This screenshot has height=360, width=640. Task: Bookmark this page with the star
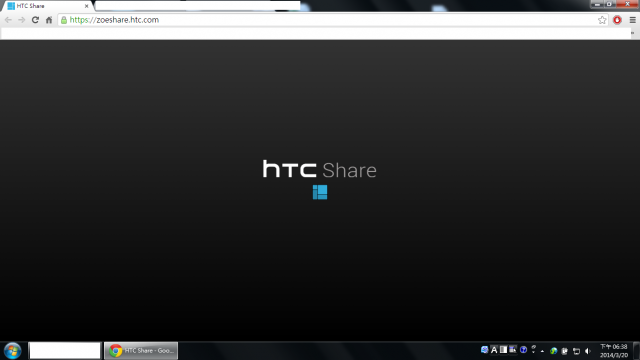(602, 20)
